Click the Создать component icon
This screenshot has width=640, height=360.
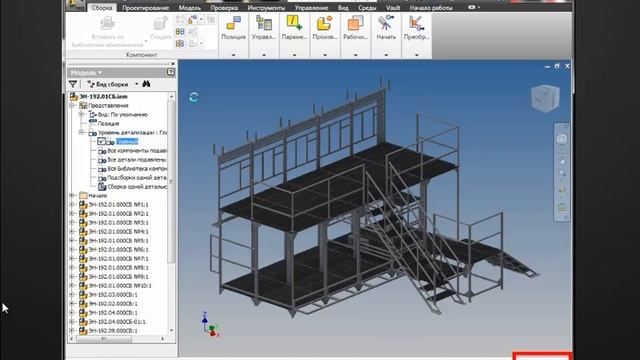pyautogui.click(x=161, y=23)
